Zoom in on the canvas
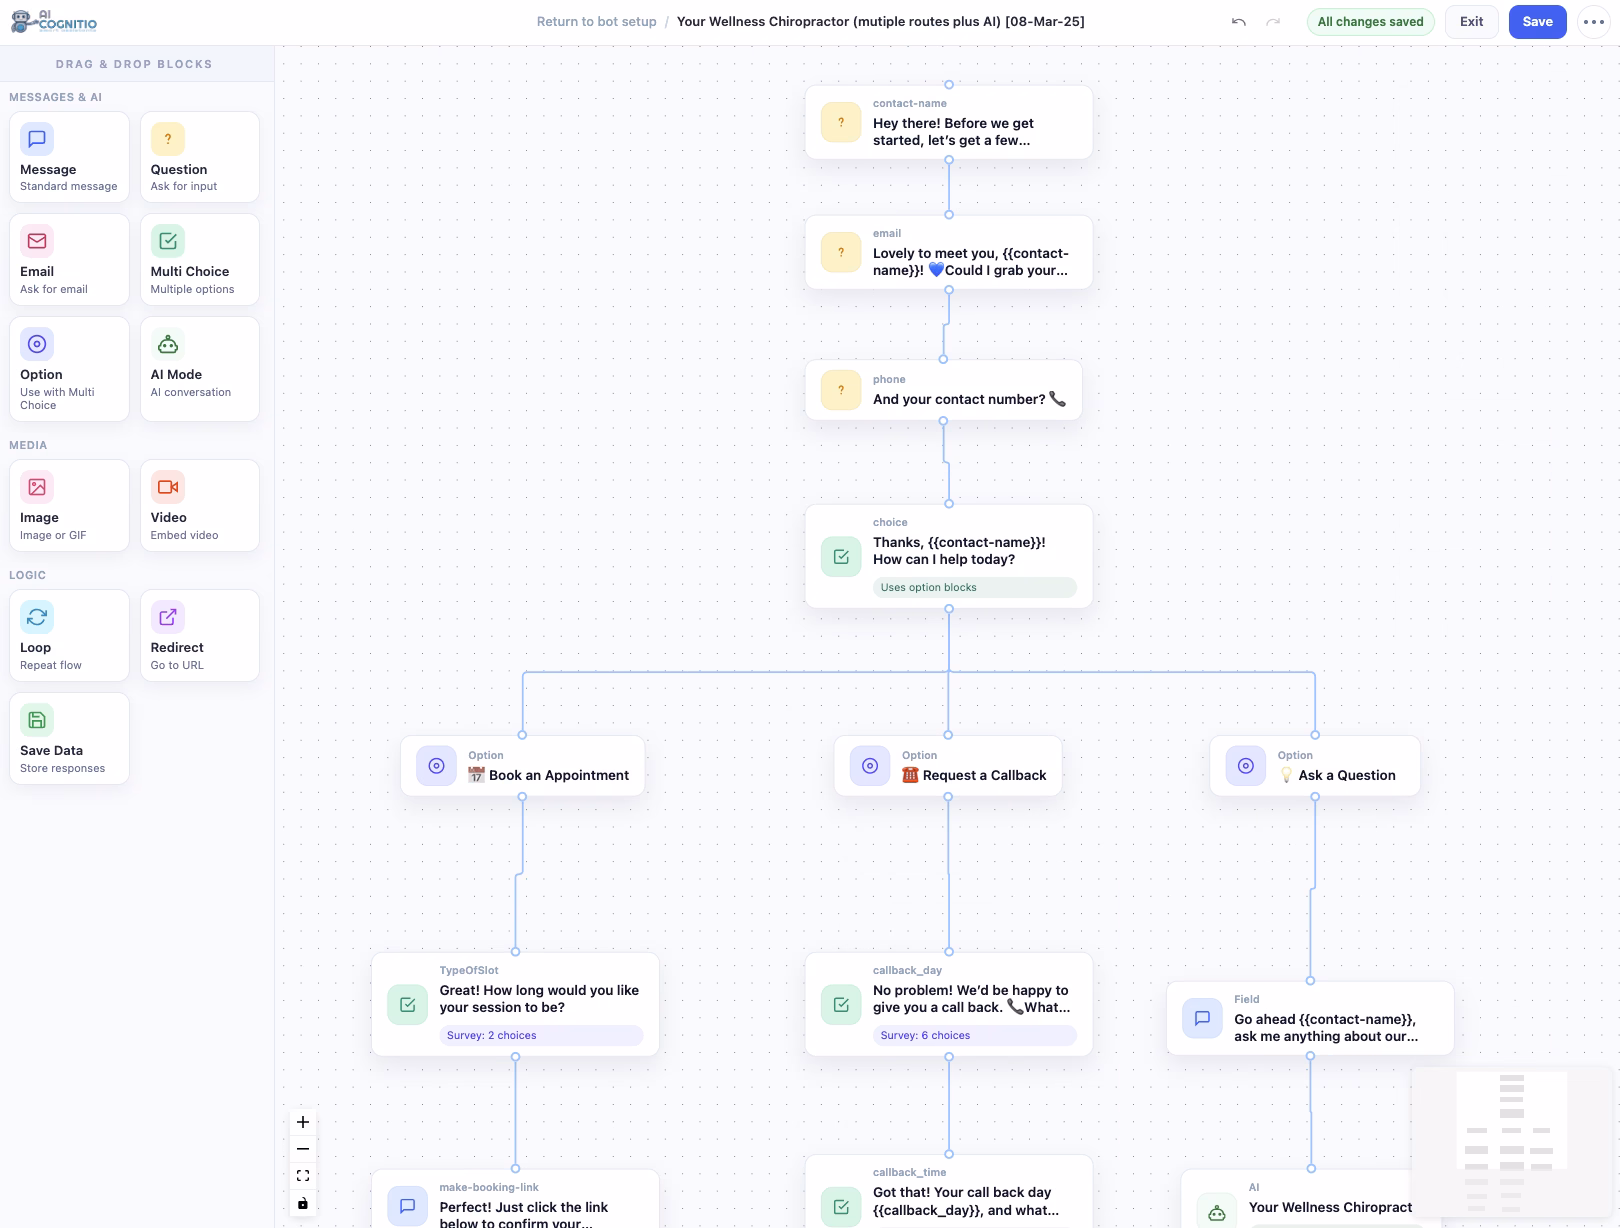1620x1228 pixels. click(x=303, y=1122)
